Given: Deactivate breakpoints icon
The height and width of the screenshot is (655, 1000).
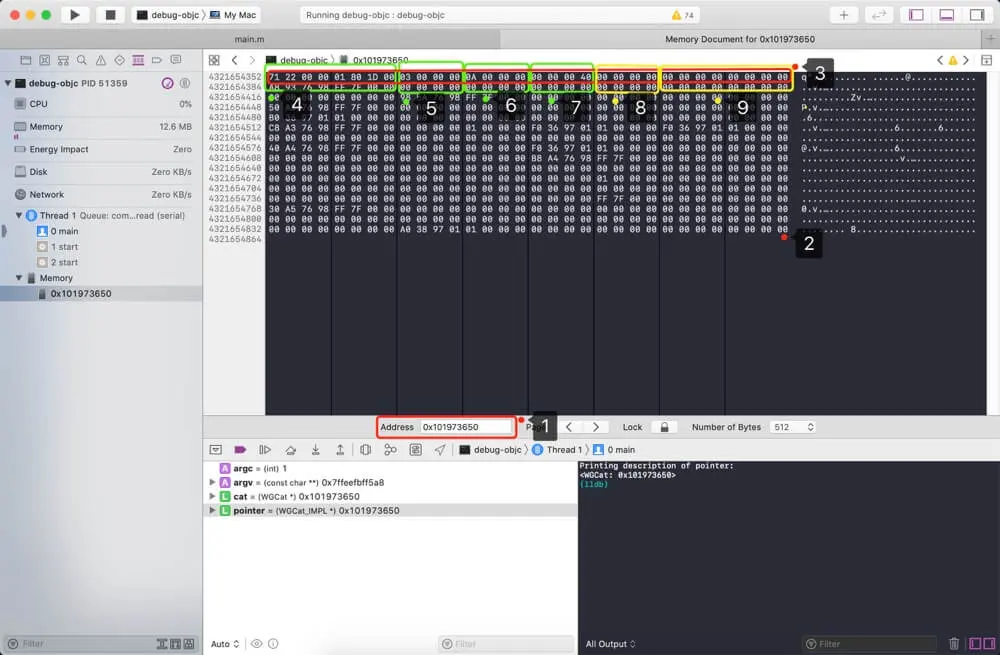Looking at the screenshot, I should tap(240, 450).
